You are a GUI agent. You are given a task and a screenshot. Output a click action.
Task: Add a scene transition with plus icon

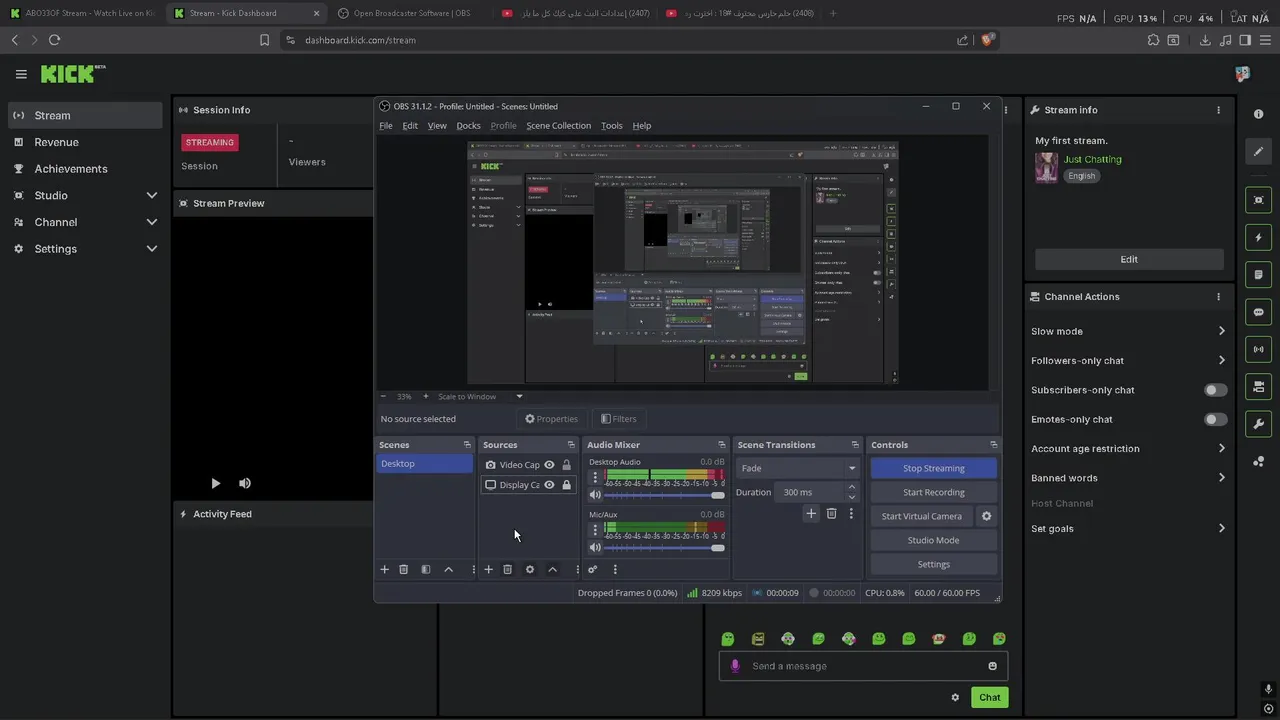point(811,513)
